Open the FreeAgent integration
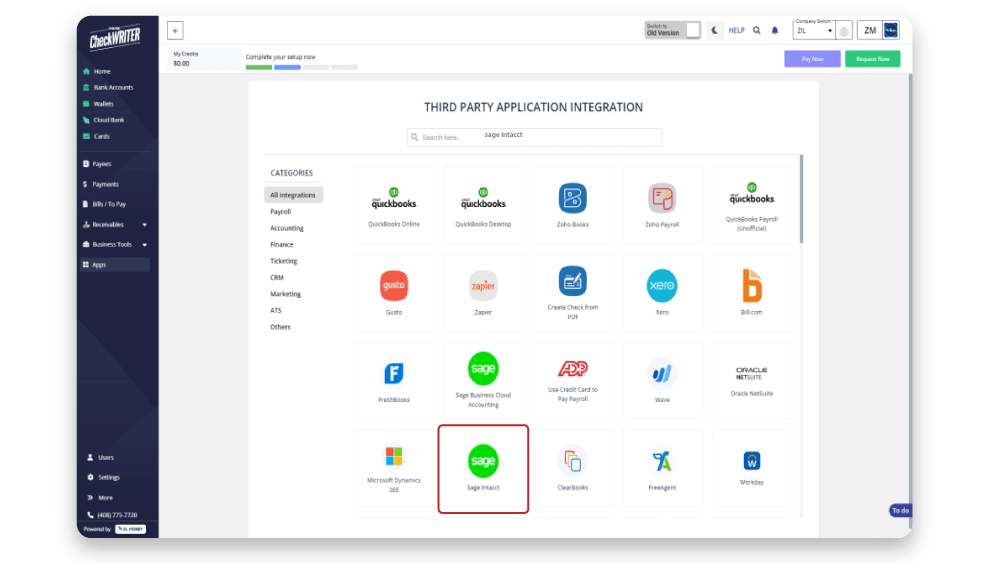 tap(662, 469)
